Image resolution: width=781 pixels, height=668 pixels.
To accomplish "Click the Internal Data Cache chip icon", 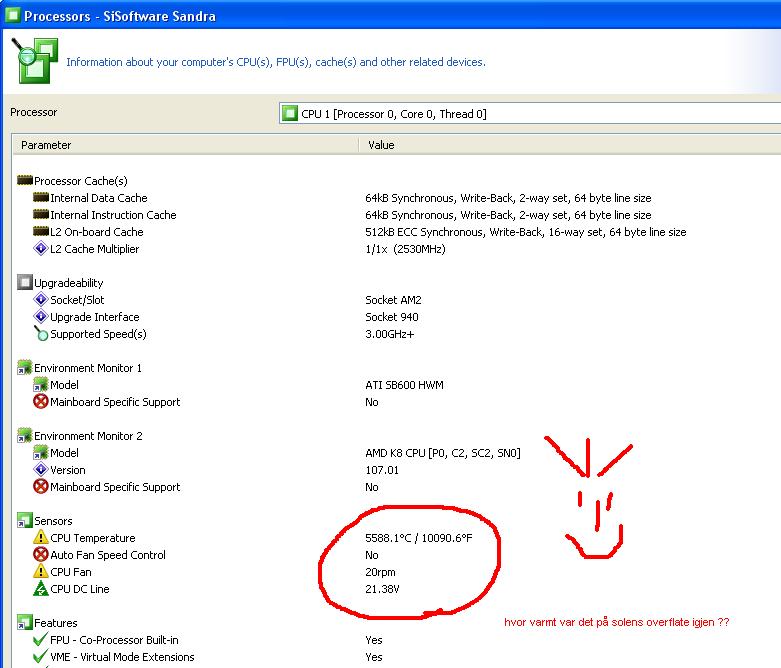I will click(x=41, y=197).
